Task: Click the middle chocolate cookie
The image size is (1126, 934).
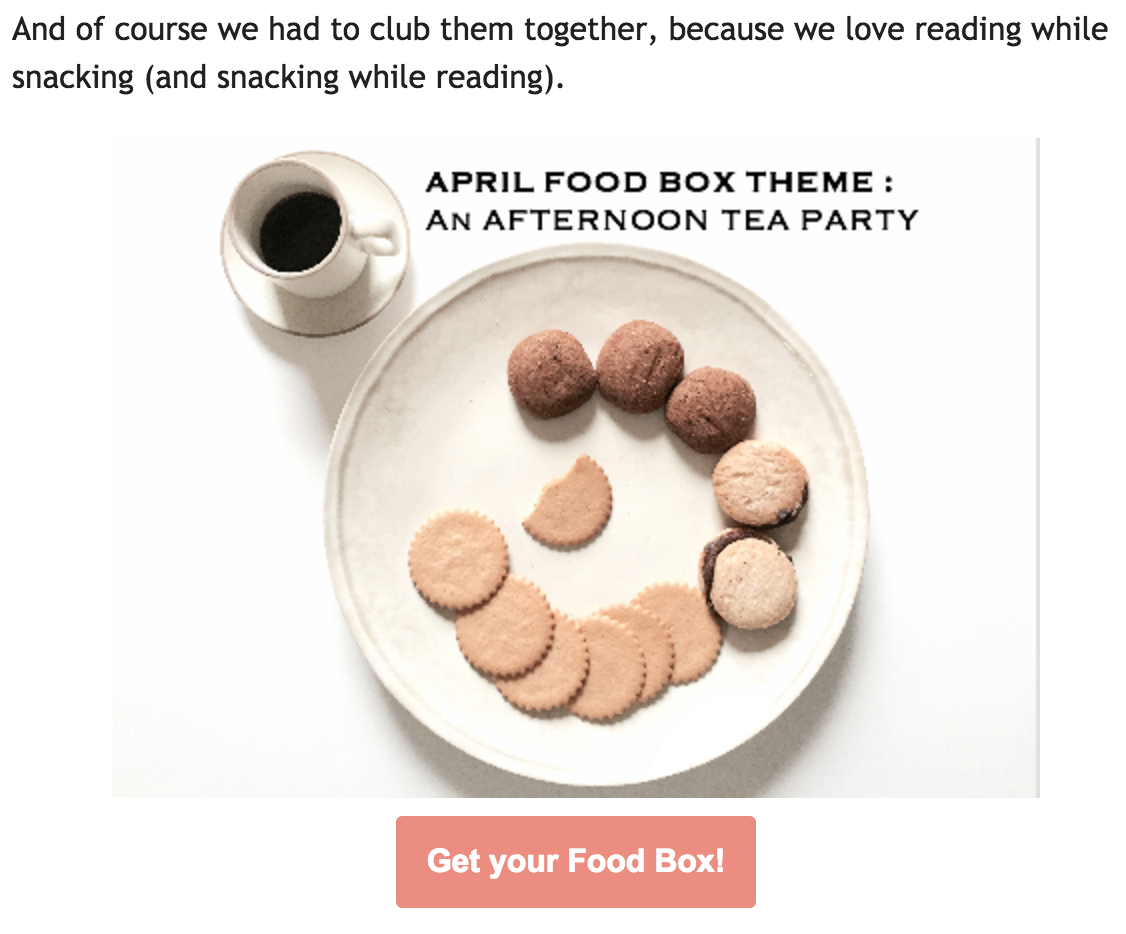Action: tap(641, 365)
